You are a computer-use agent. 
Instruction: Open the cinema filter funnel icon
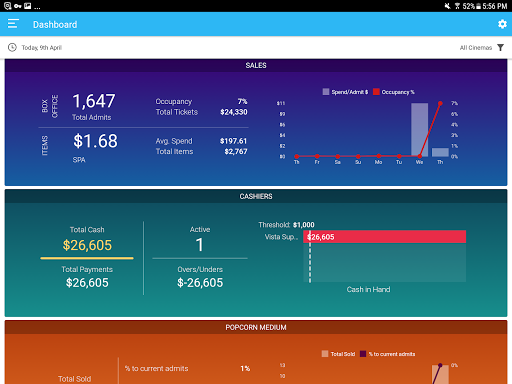[x=500, y=48]
